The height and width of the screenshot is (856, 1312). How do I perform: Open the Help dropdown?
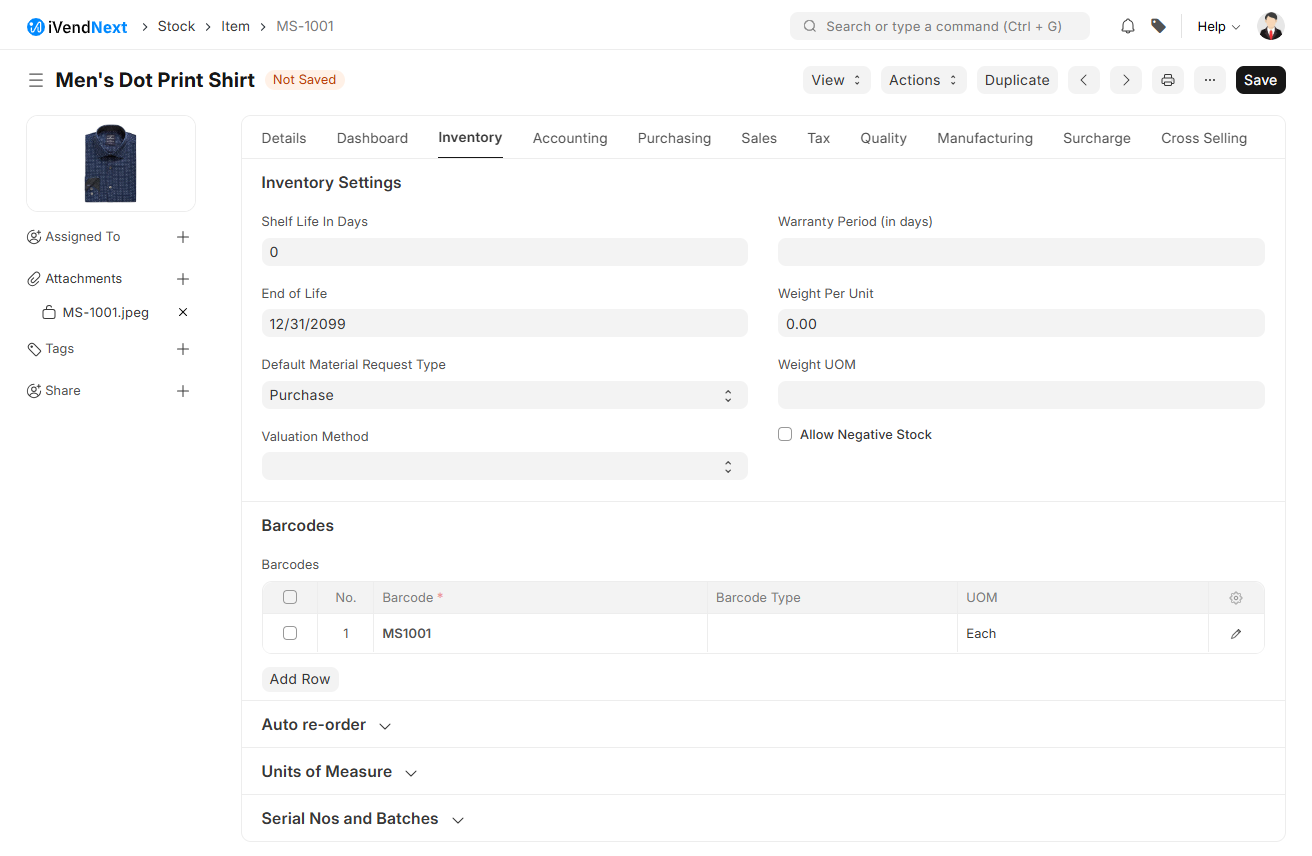pos(1219,27)
